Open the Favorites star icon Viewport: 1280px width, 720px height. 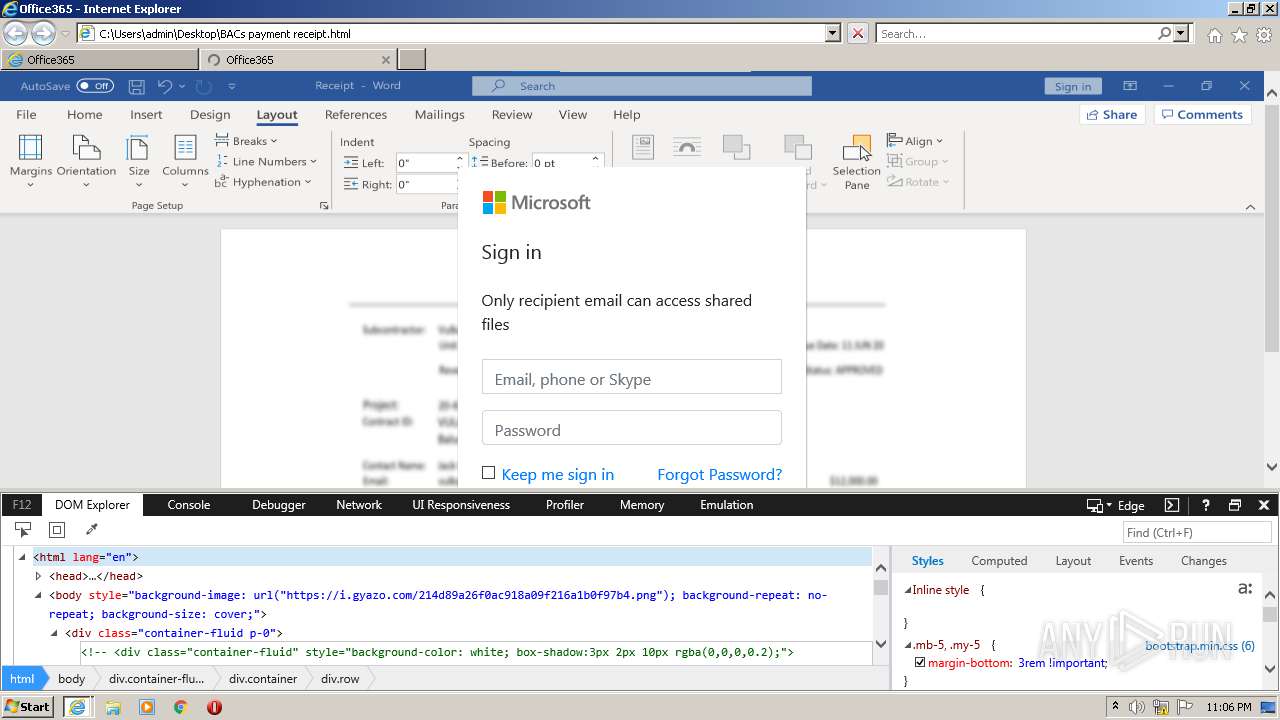click(1239, 34)
